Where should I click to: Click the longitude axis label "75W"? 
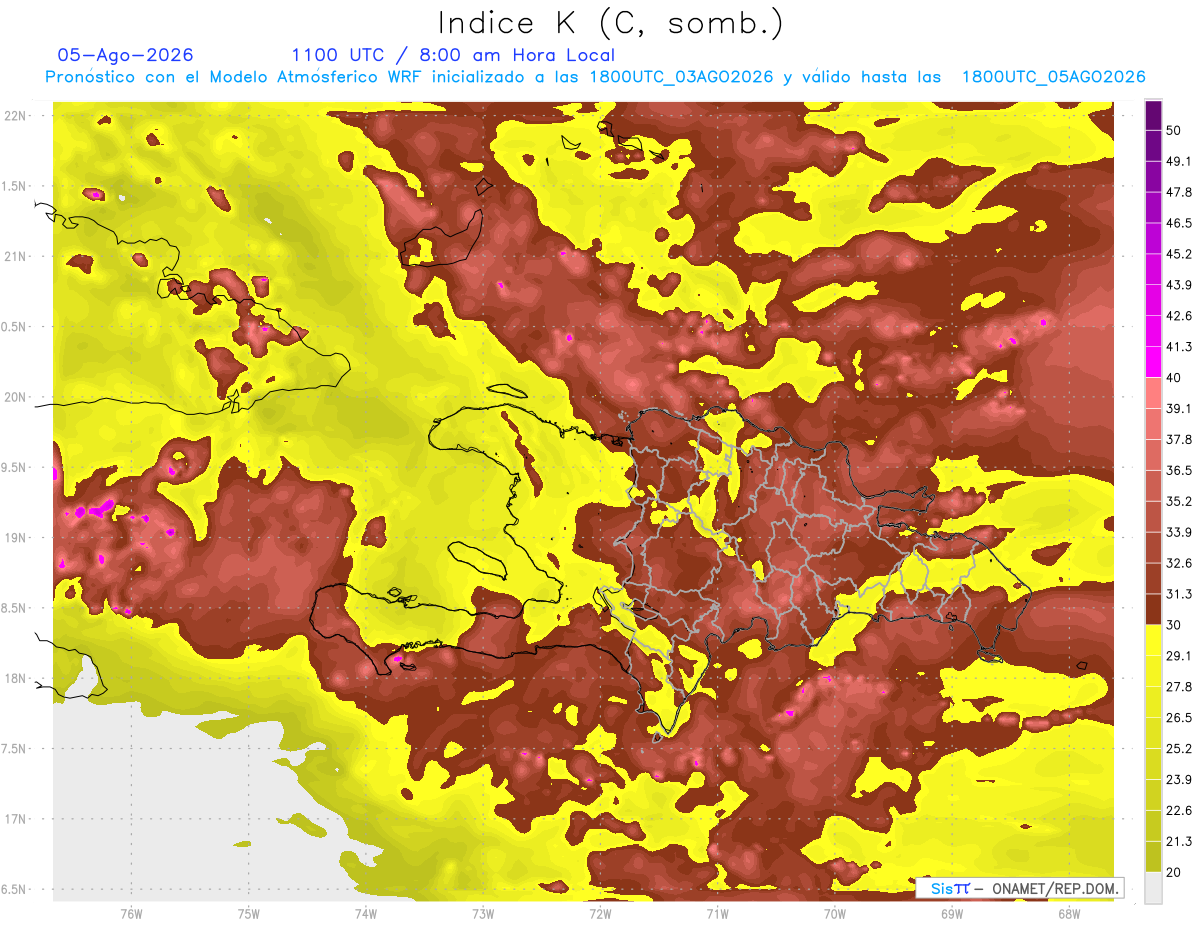tap(249, 913)
